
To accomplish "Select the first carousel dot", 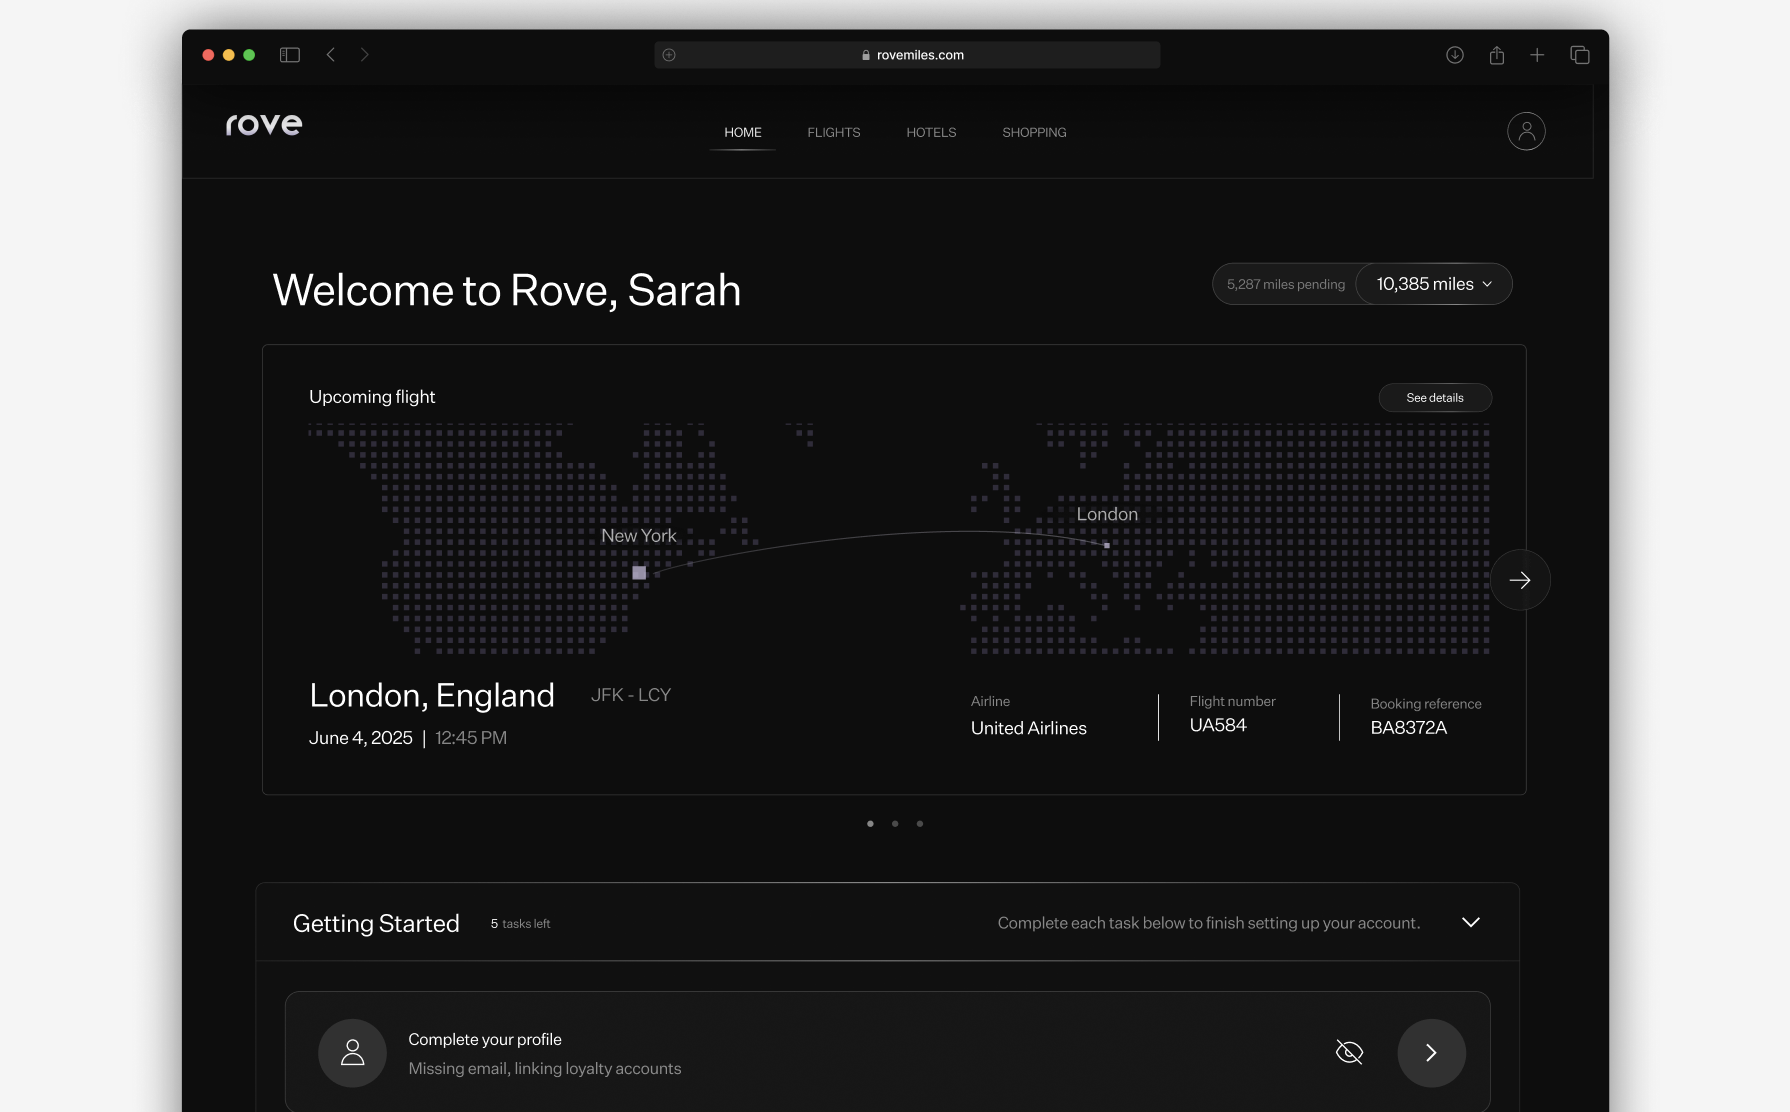I will (870, 824).
